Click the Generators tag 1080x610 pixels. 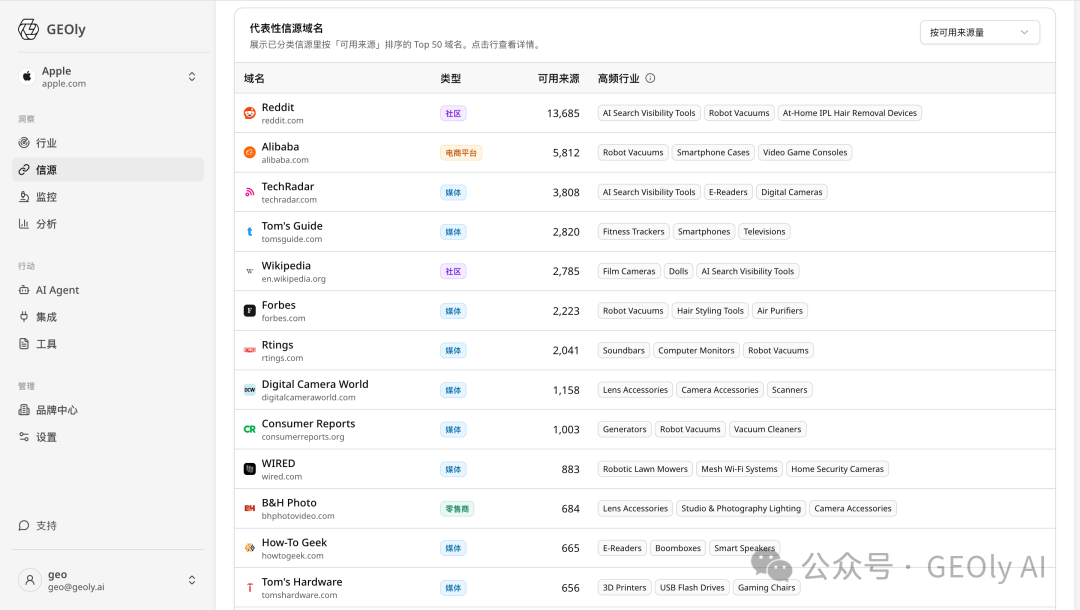pos(624,429)
